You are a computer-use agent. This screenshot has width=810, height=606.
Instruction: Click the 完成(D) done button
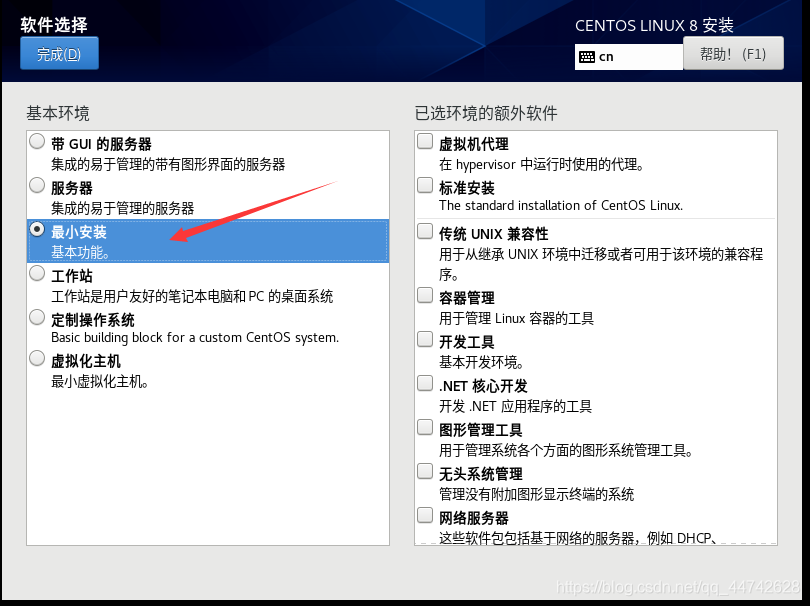pyautogui.click(x=59, y=53)
